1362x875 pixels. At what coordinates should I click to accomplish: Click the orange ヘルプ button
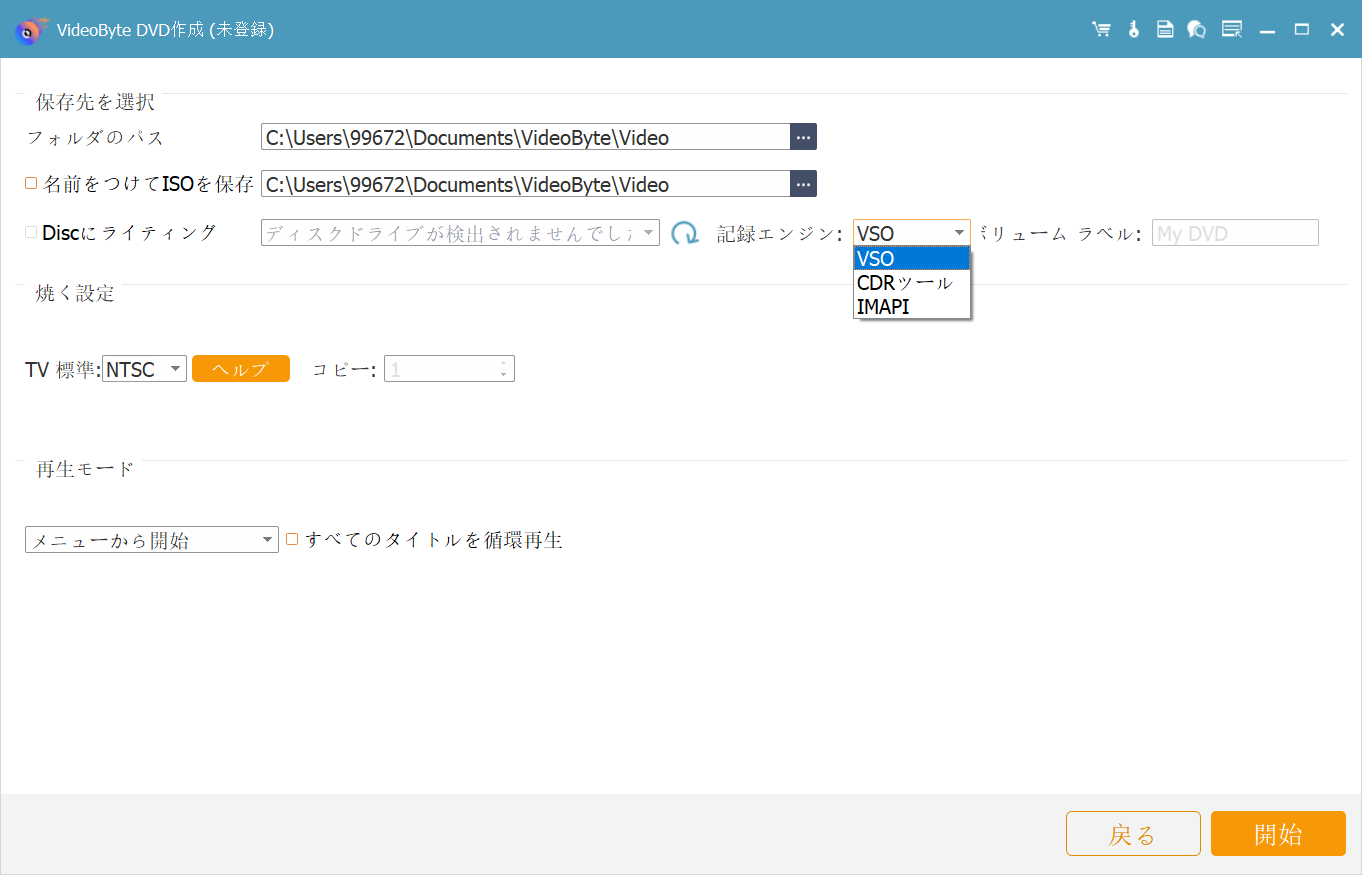pos(241,369)
